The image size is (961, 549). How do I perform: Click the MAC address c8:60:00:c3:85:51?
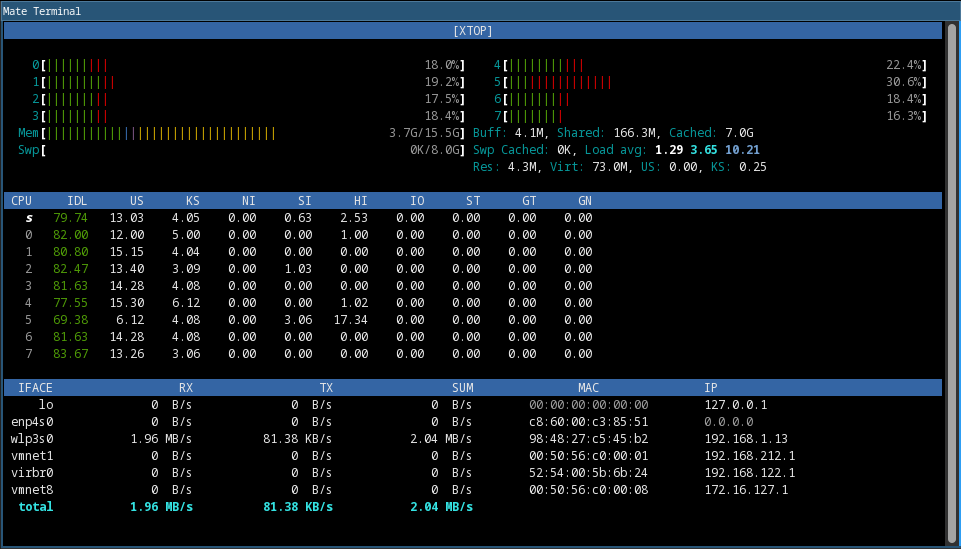point(588,422)
